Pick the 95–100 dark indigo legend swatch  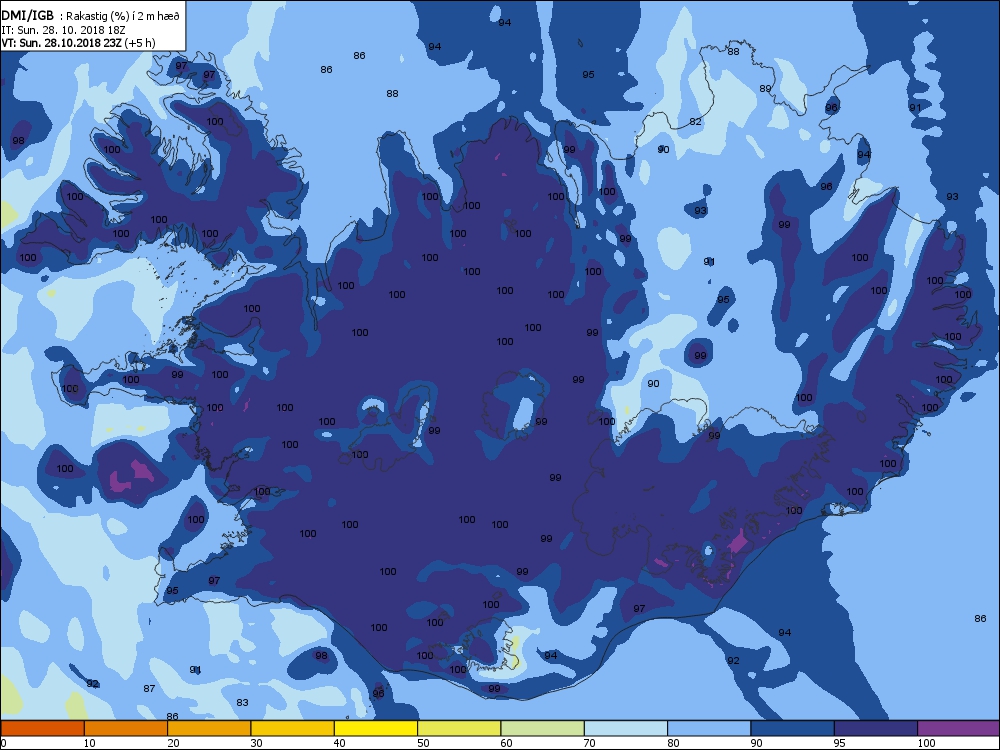coord(876,728)
